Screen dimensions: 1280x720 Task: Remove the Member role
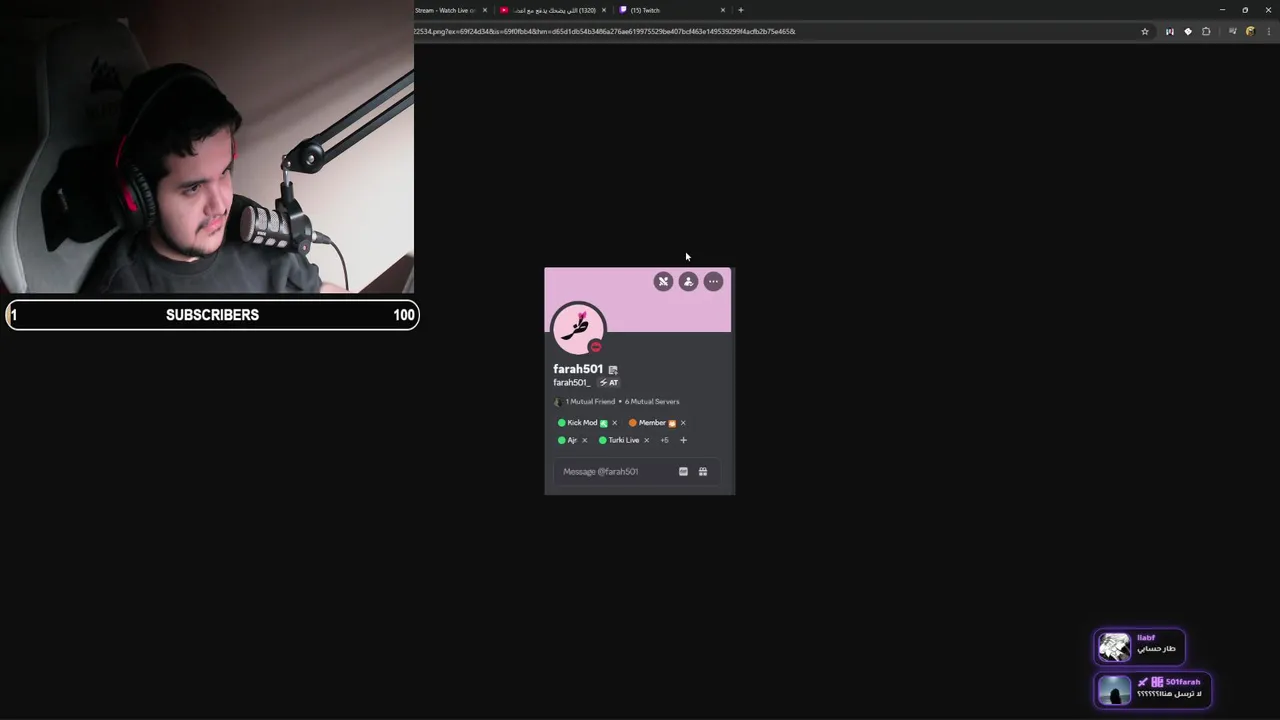(683, 423)
